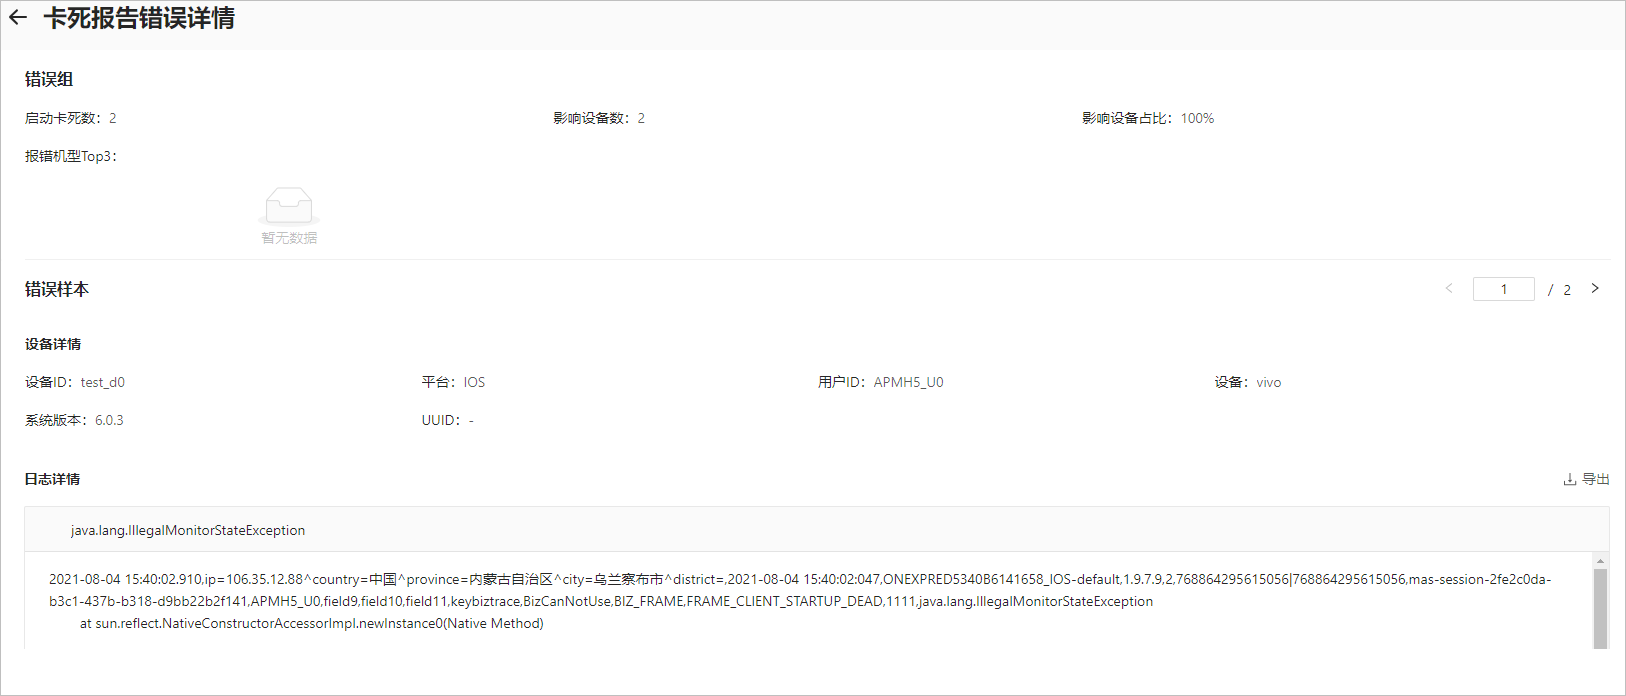Click the log details vertical scrollbar thumb
The height and width of the screenshot is (696, 1626).
[1600, 608]
